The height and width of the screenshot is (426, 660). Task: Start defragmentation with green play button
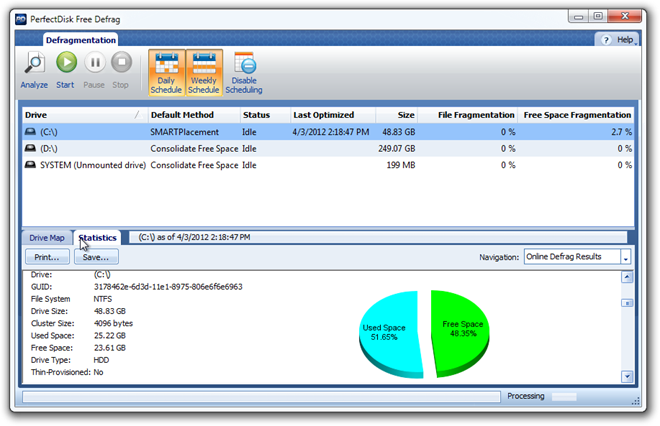(67, 62)
